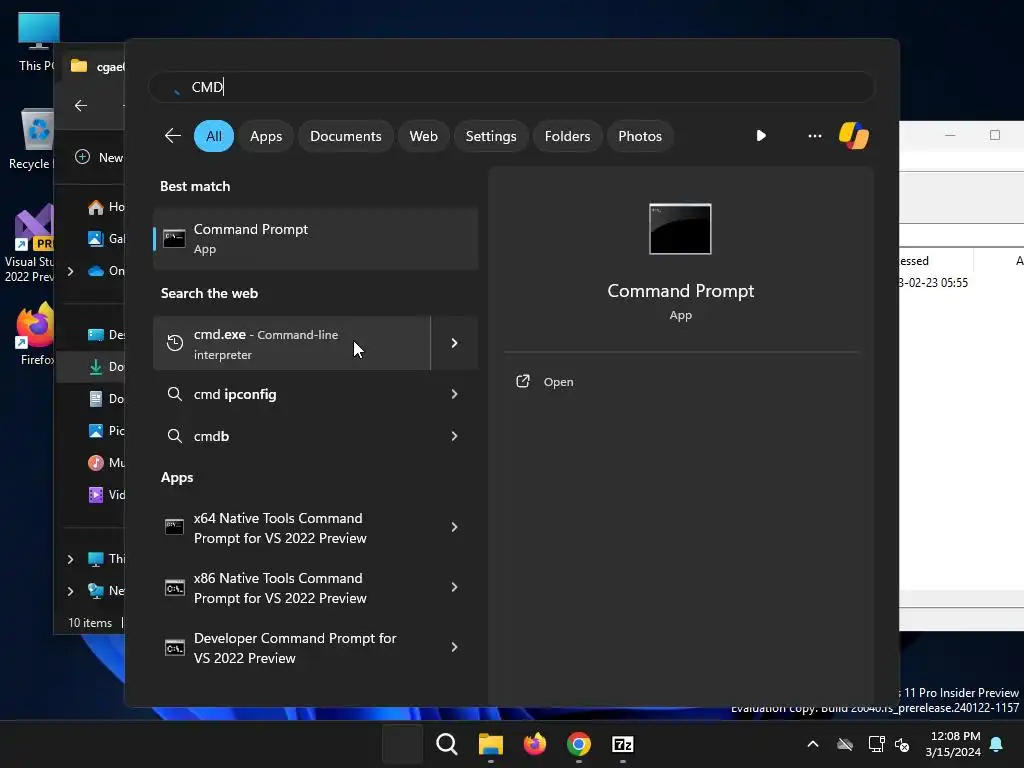Select the Documents filter tab
1024x768 pixels.
click(345, 136)
